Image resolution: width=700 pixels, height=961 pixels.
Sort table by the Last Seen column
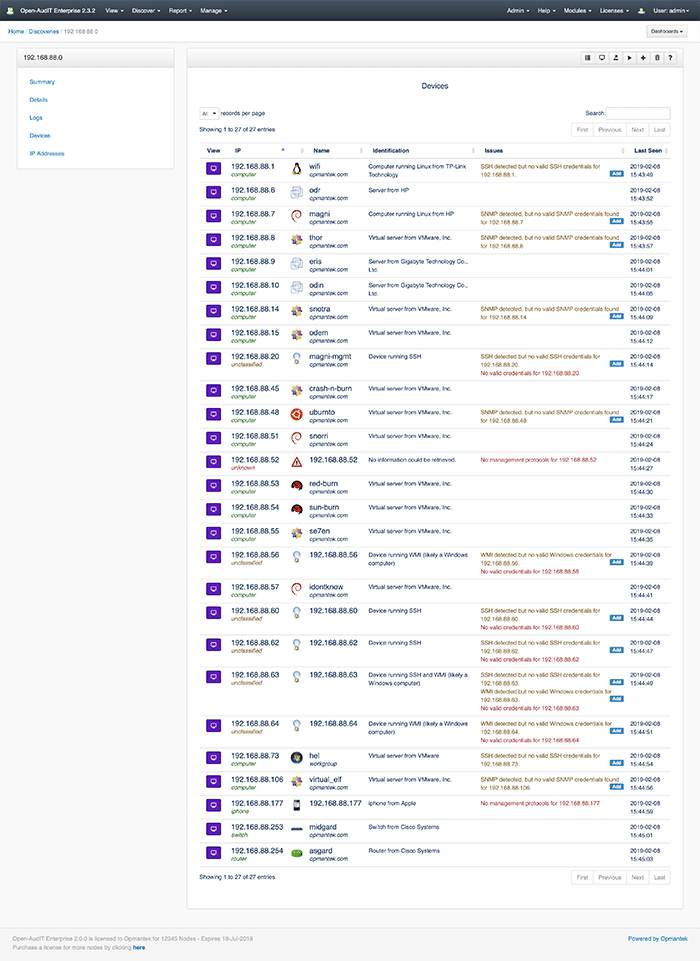tap(649, 150)
